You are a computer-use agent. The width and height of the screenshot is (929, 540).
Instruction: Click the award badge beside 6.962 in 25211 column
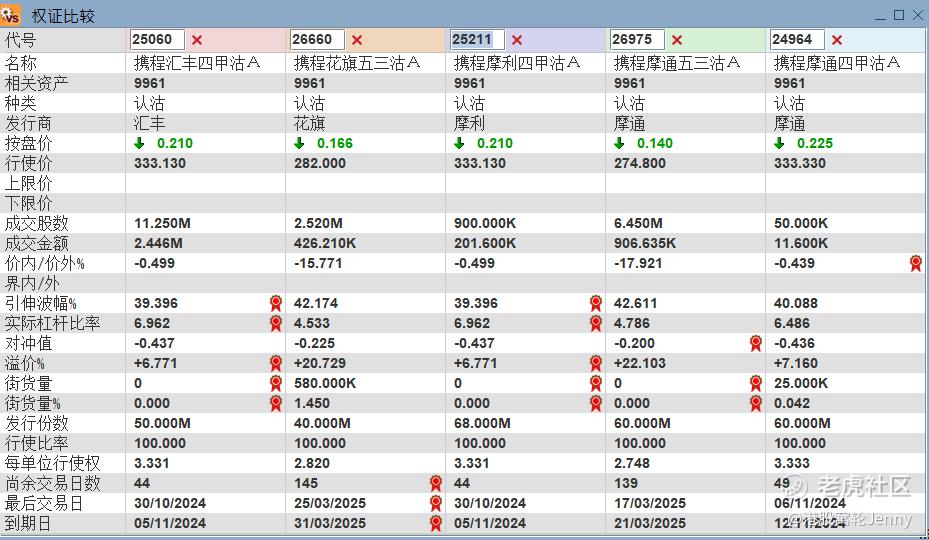pyautogui.click(x=595, y=324)
